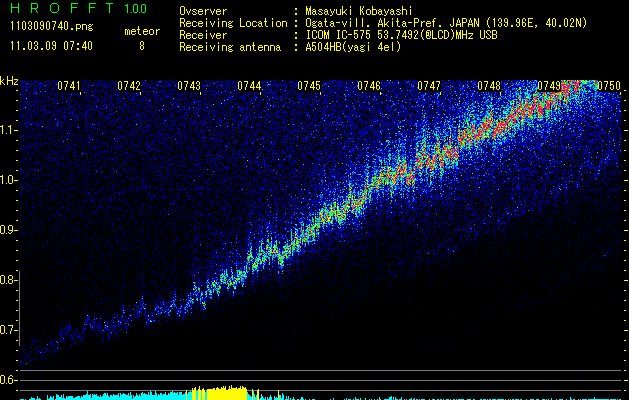Click the date stamp 11.03.09 07:40
Screen dimensions: 629x400
(51, 46)
